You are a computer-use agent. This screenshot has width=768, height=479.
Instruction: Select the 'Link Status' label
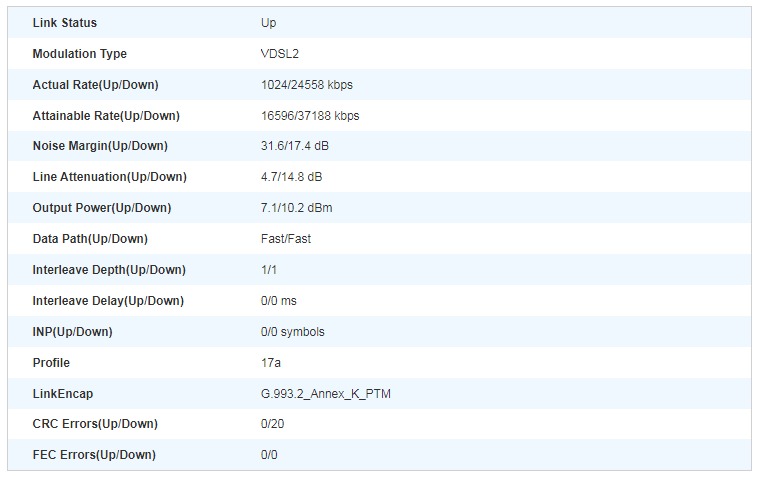(x=65, y=23)
